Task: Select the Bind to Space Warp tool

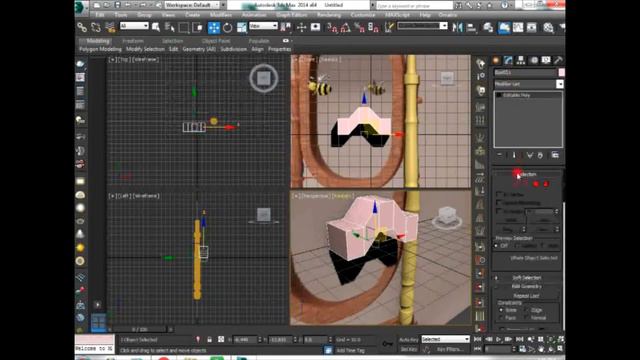Action: pos(110,27)
